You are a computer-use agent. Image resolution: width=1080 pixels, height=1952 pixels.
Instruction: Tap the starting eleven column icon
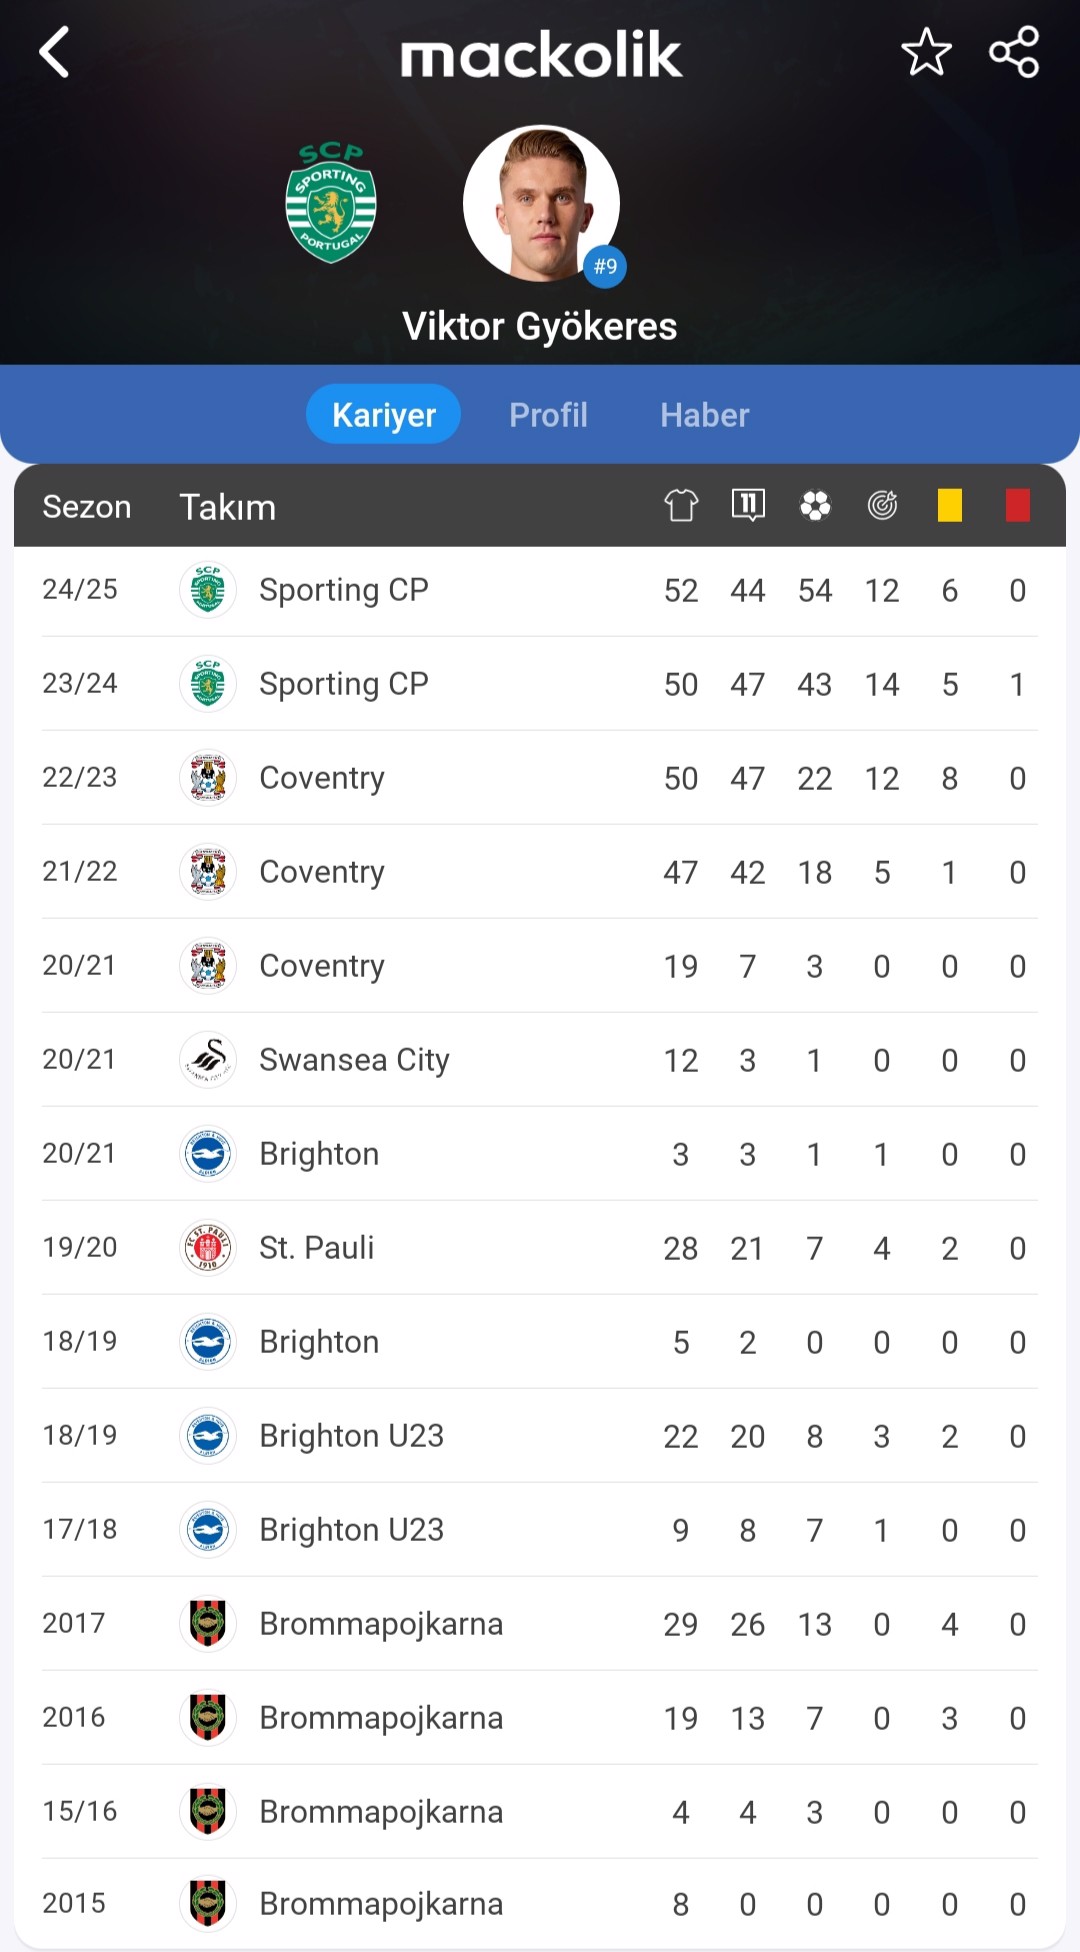point(748,505)
